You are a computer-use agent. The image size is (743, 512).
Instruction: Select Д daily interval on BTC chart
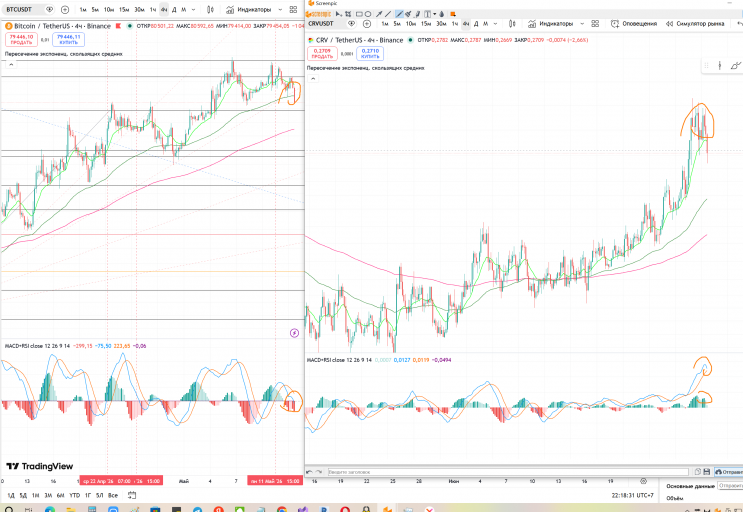(174, 9)
